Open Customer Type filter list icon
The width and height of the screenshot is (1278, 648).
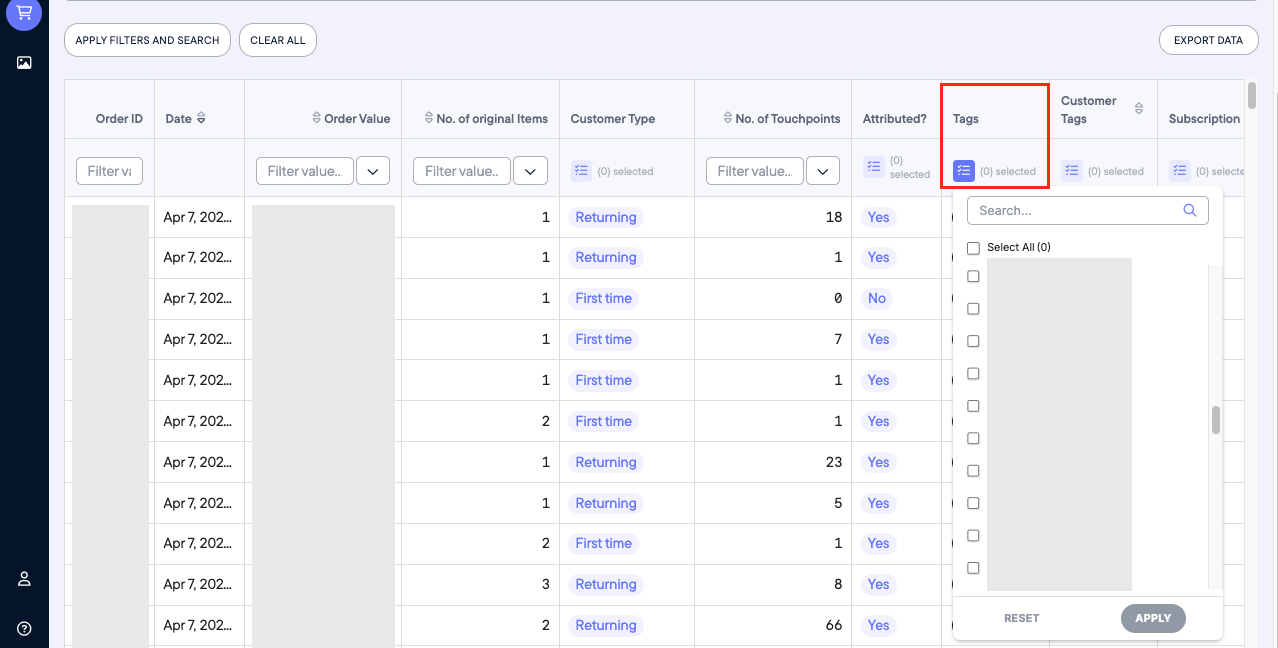coord(582,171)
